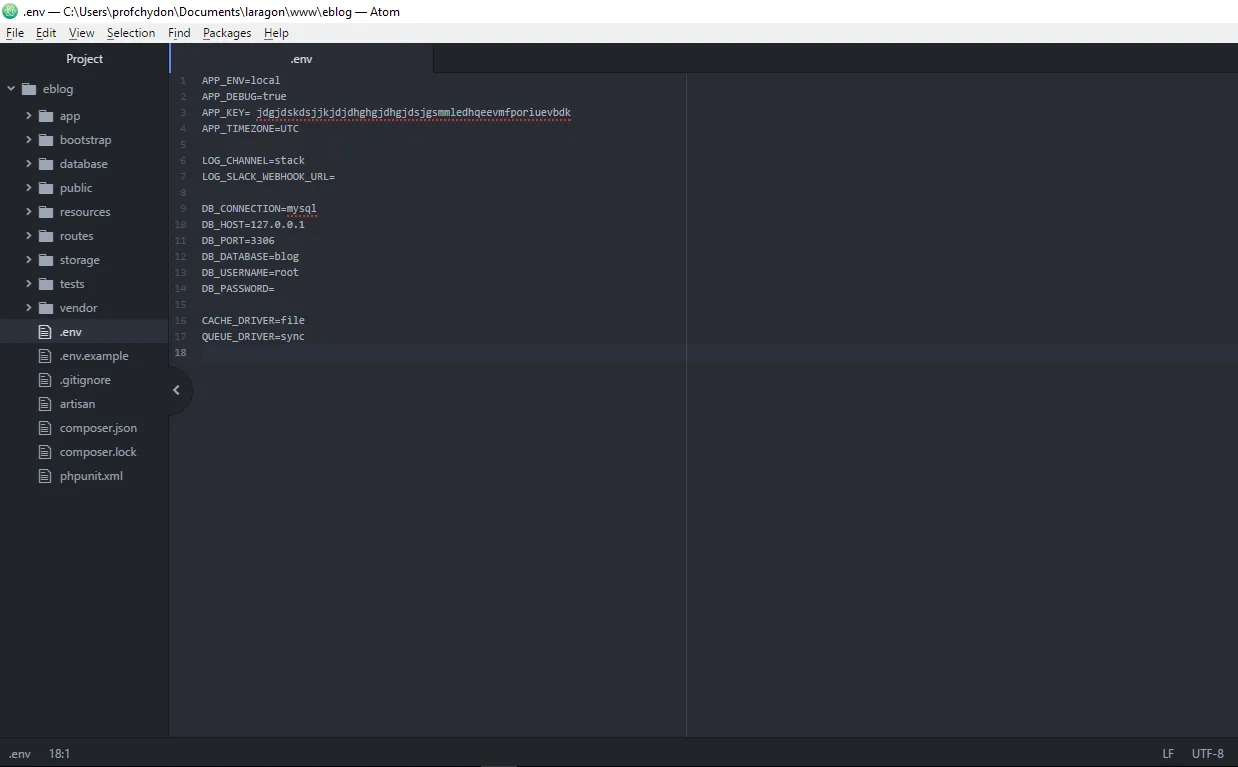Expand the app folder chevron
This screenshot has width=1238, height=767.
pyautogui.click(x=29, y=116)
